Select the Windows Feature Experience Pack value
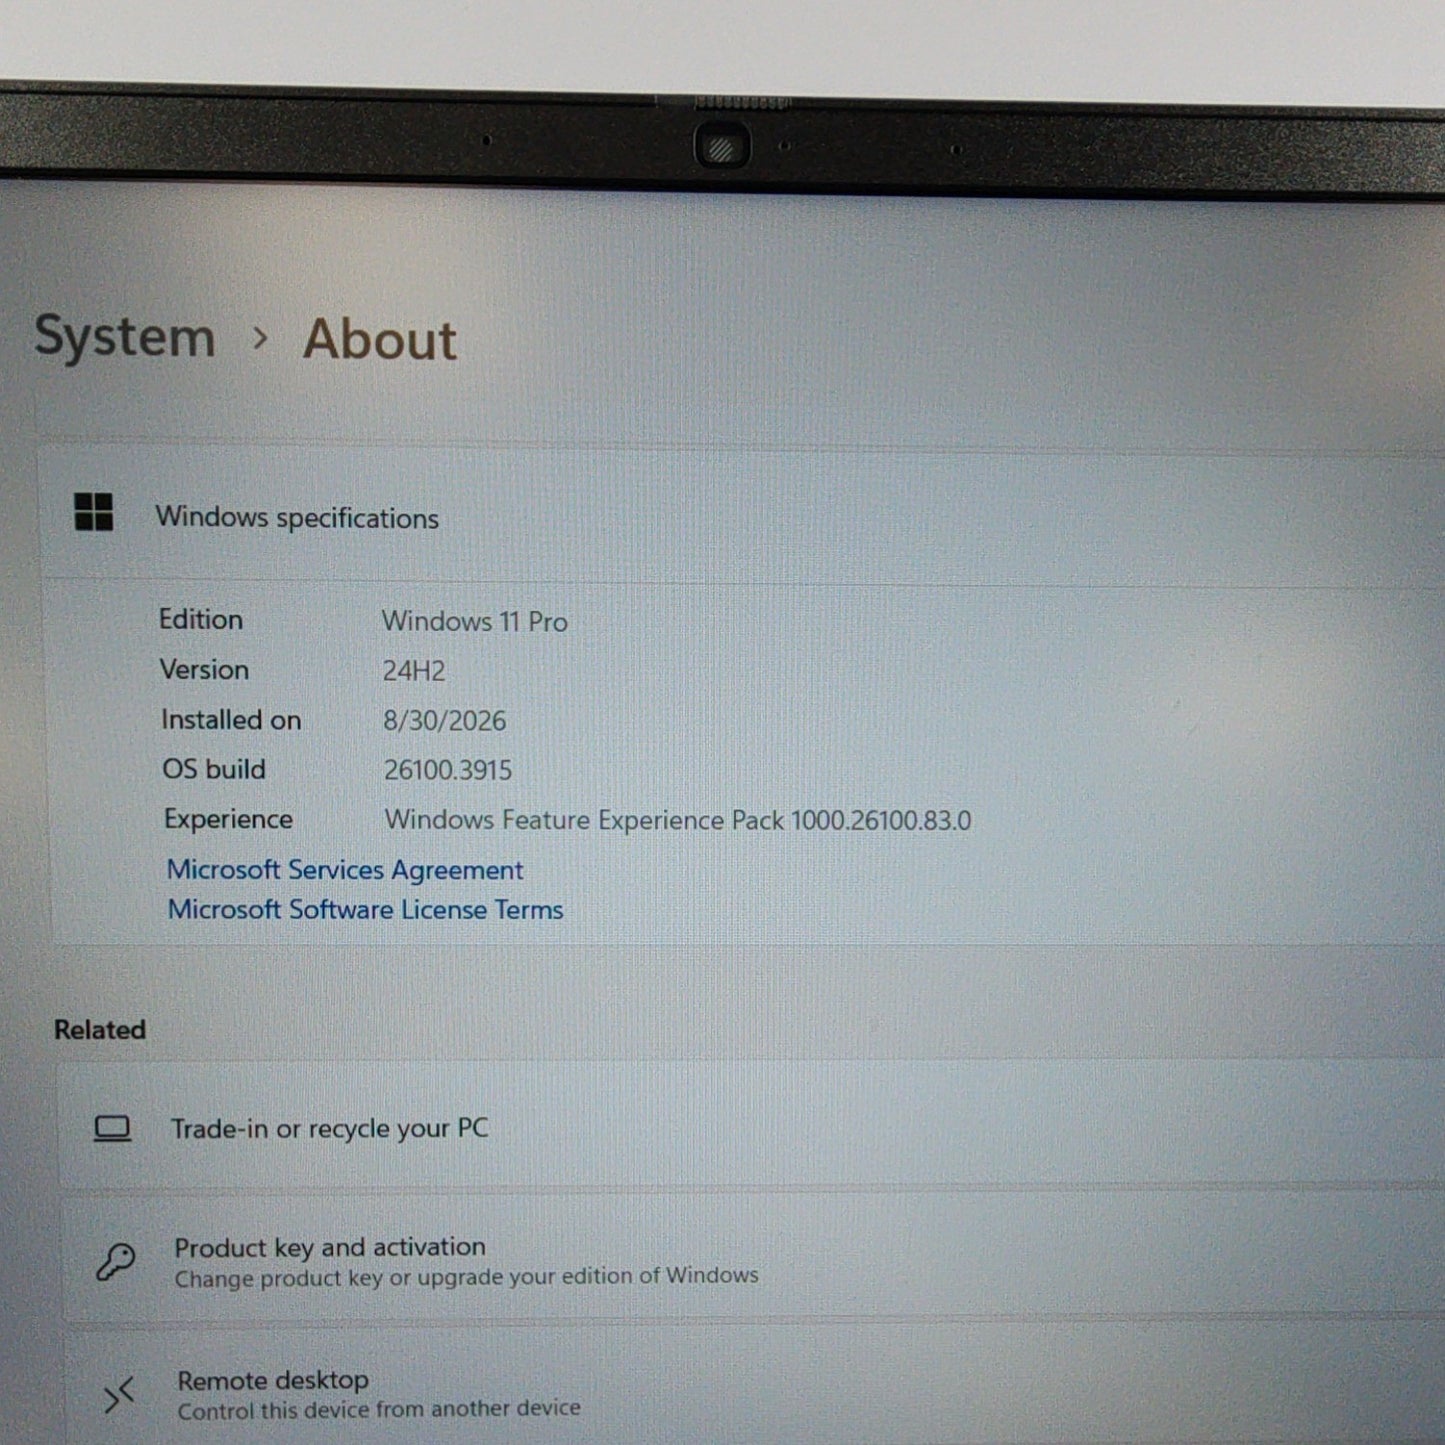1445x1445 pixels. coord(678,820)
